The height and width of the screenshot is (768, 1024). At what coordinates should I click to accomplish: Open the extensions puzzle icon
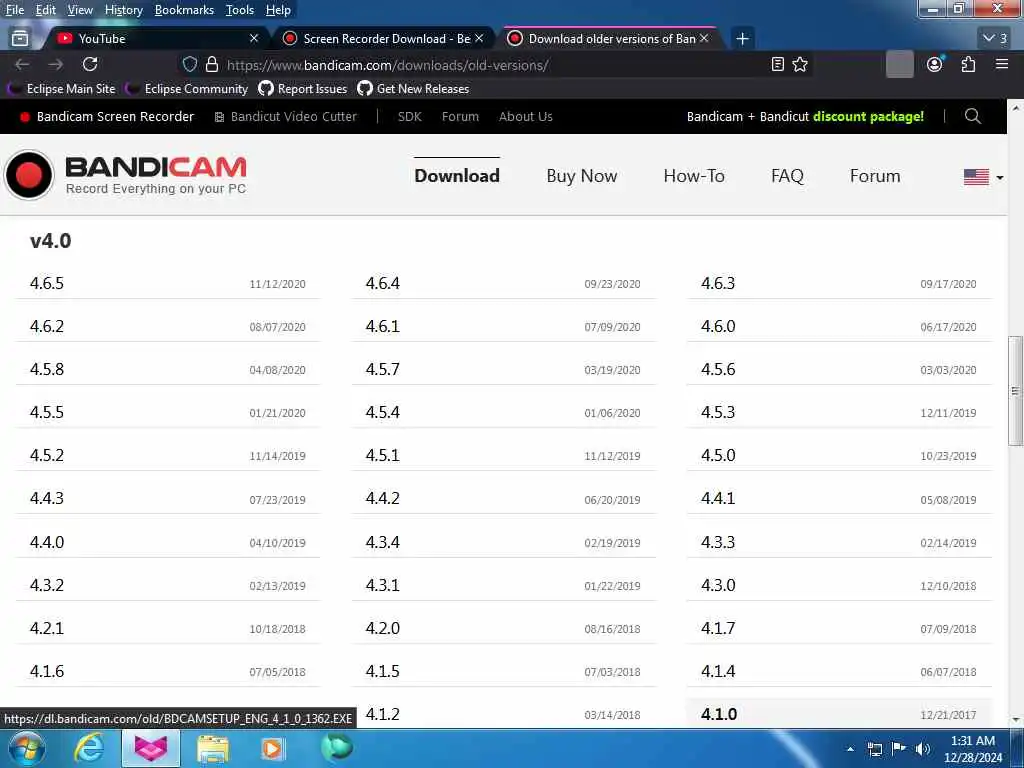(968, 64)
